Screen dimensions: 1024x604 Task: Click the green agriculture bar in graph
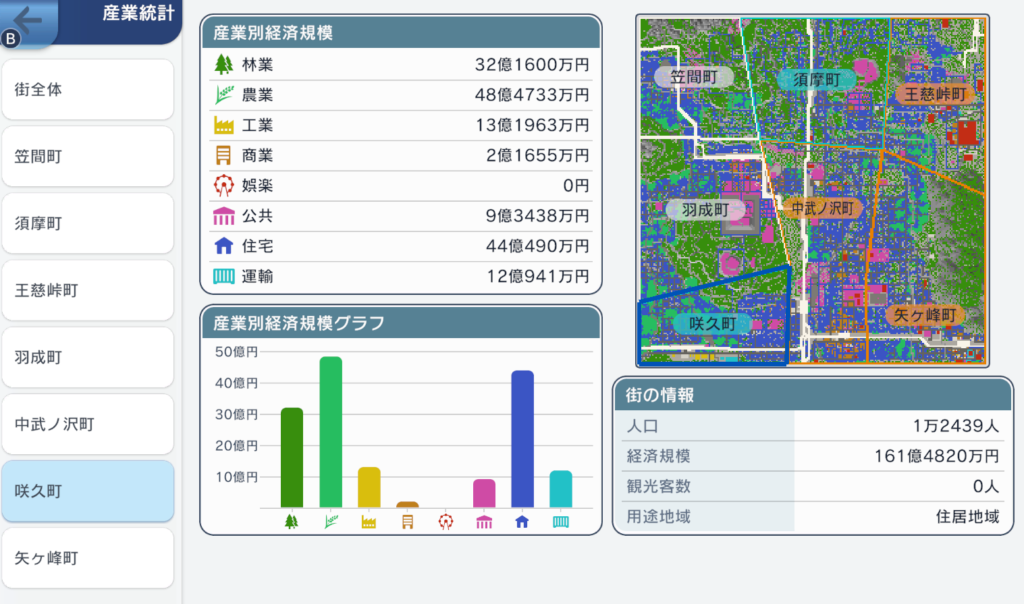(330, 432)
